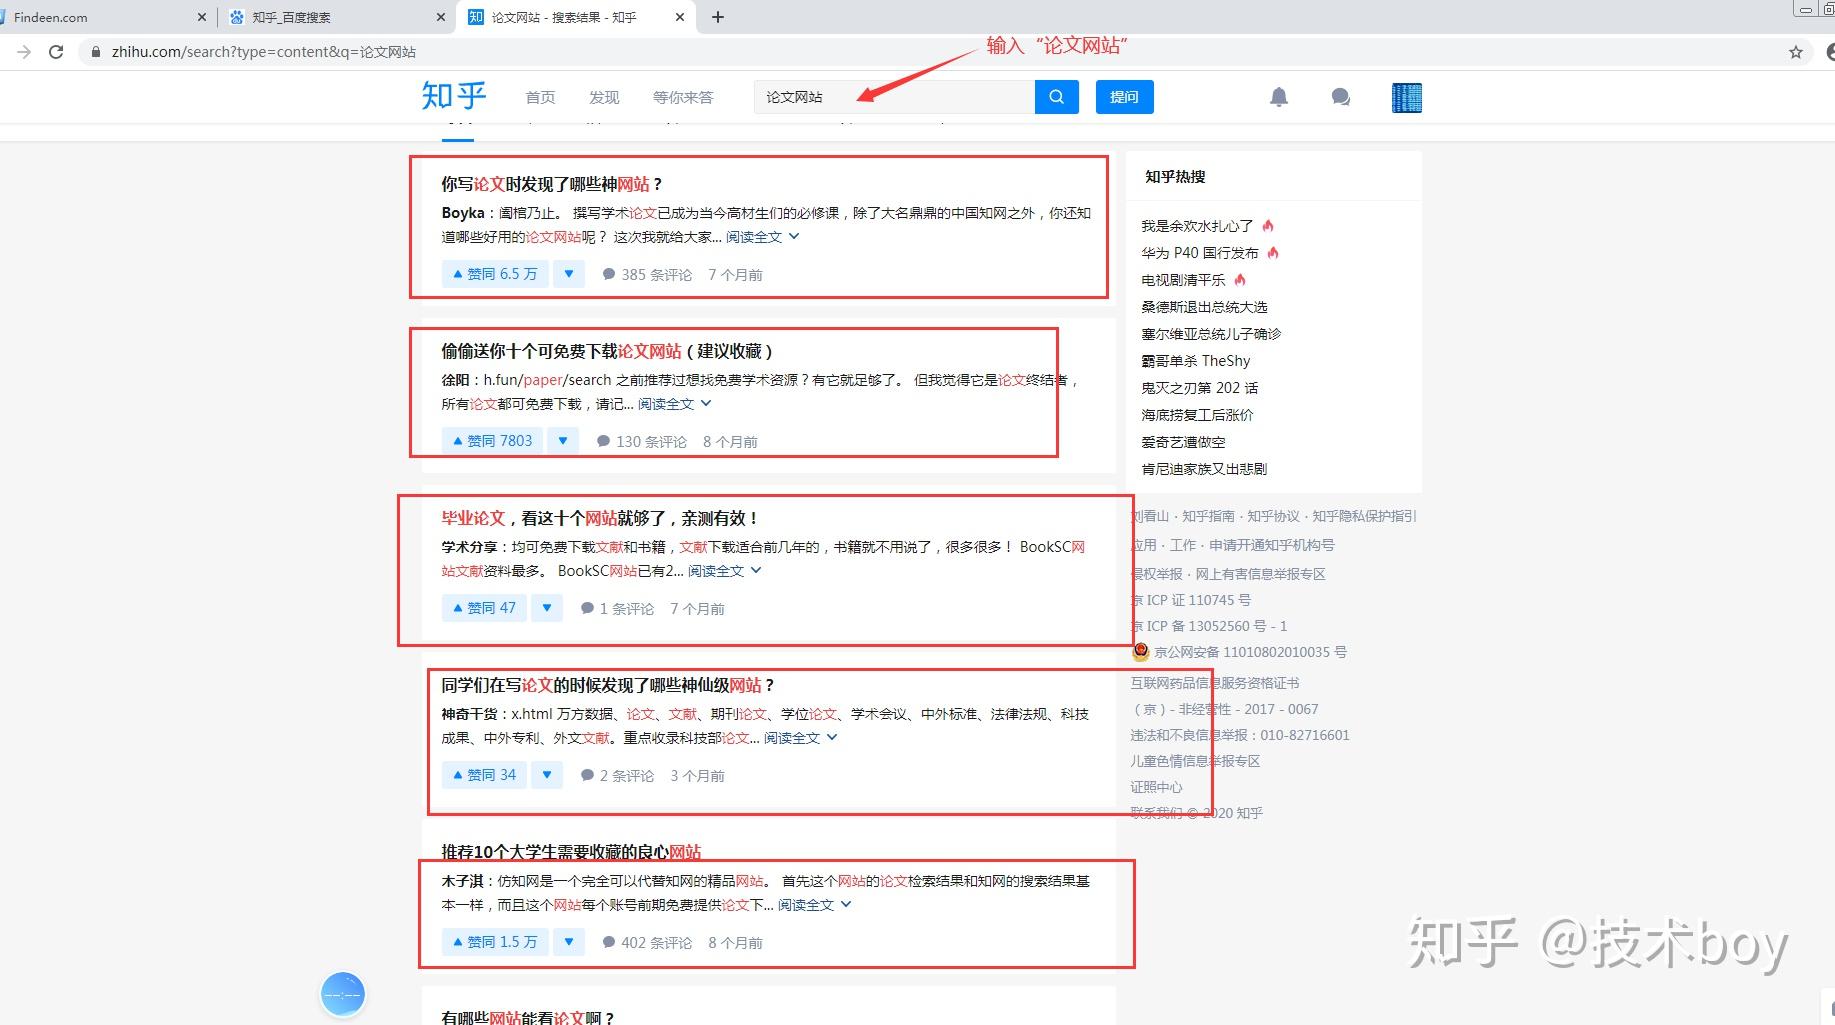Expand 阅读全文 on 木子淇's answer
The width and height of the screenshot is (1835, 1025).
tap(814, 905)
